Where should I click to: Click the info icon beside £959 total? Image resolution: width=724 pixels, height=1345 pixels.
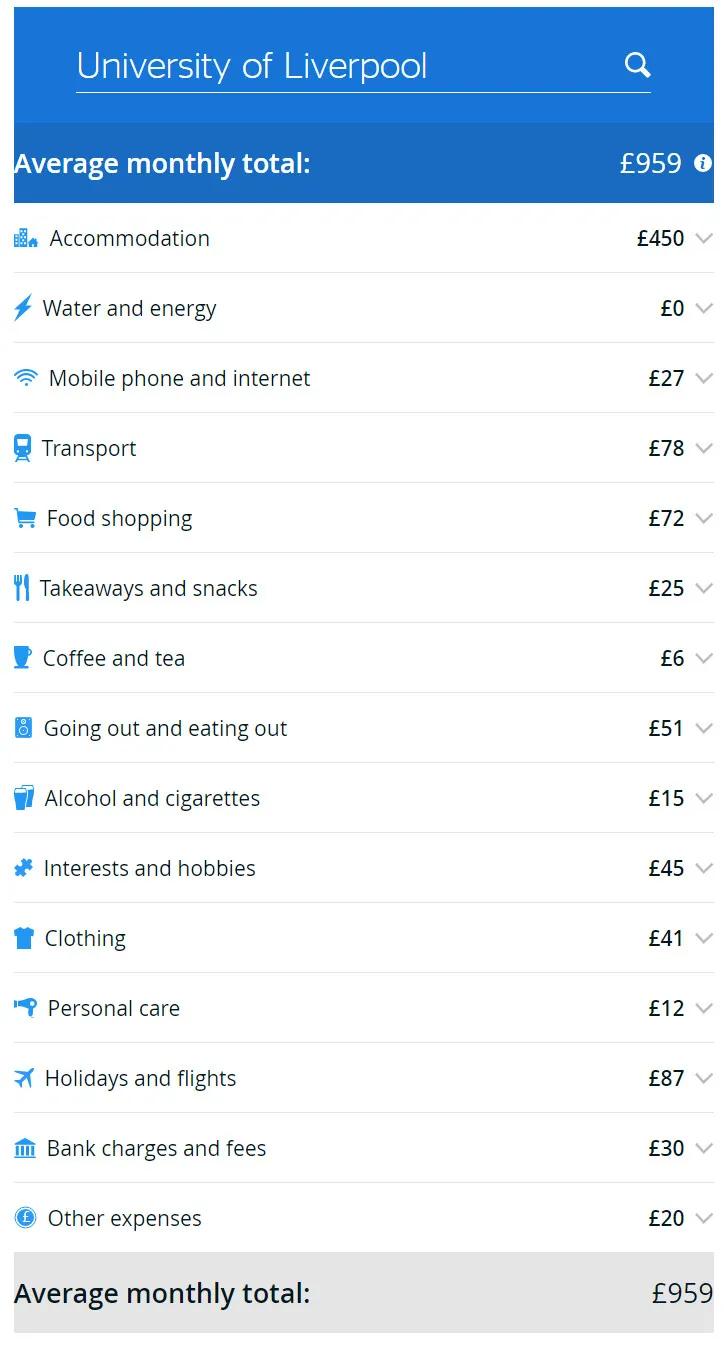click(703, 163)
